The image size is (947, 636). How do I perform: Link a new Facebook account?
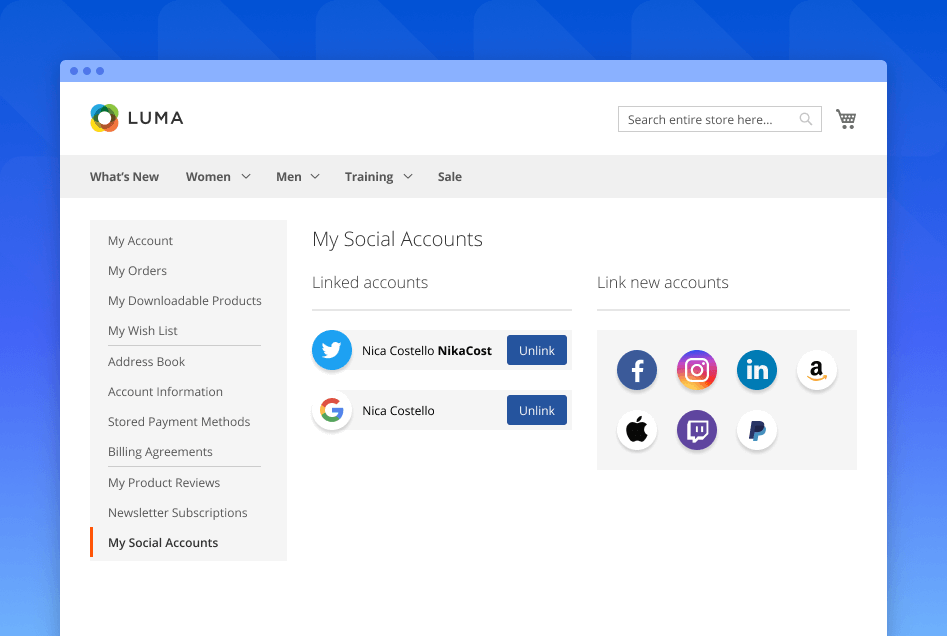[637, 370]
